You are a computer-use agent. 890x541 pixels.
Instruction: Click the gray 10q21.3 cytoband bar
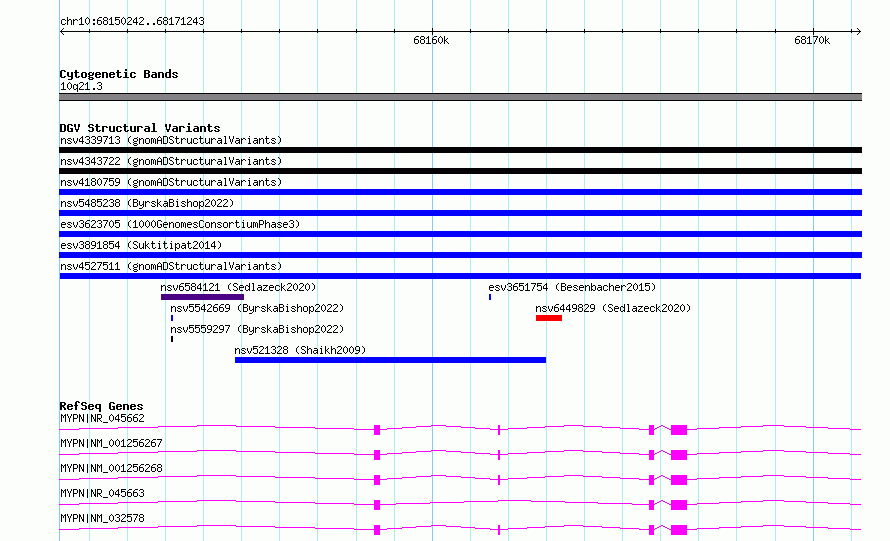(x=460, y=97)
